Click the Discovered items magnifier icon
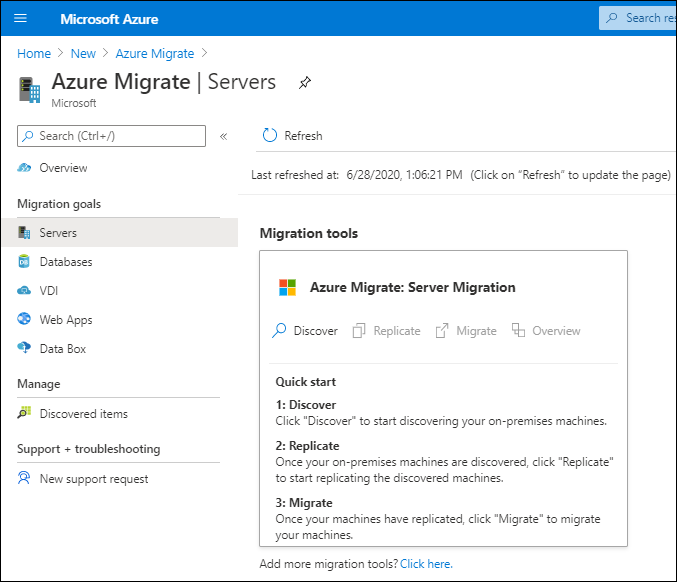This screenshot has height=582, width=677. (24, 413)
